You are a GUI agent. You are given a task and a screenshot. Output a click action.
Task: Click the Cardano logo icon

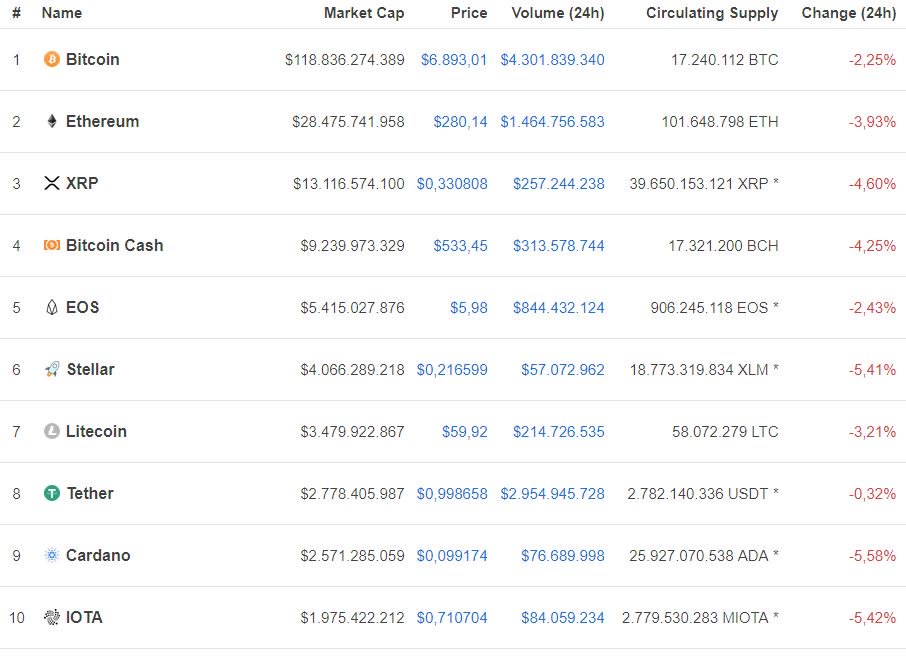click(51, 555)
